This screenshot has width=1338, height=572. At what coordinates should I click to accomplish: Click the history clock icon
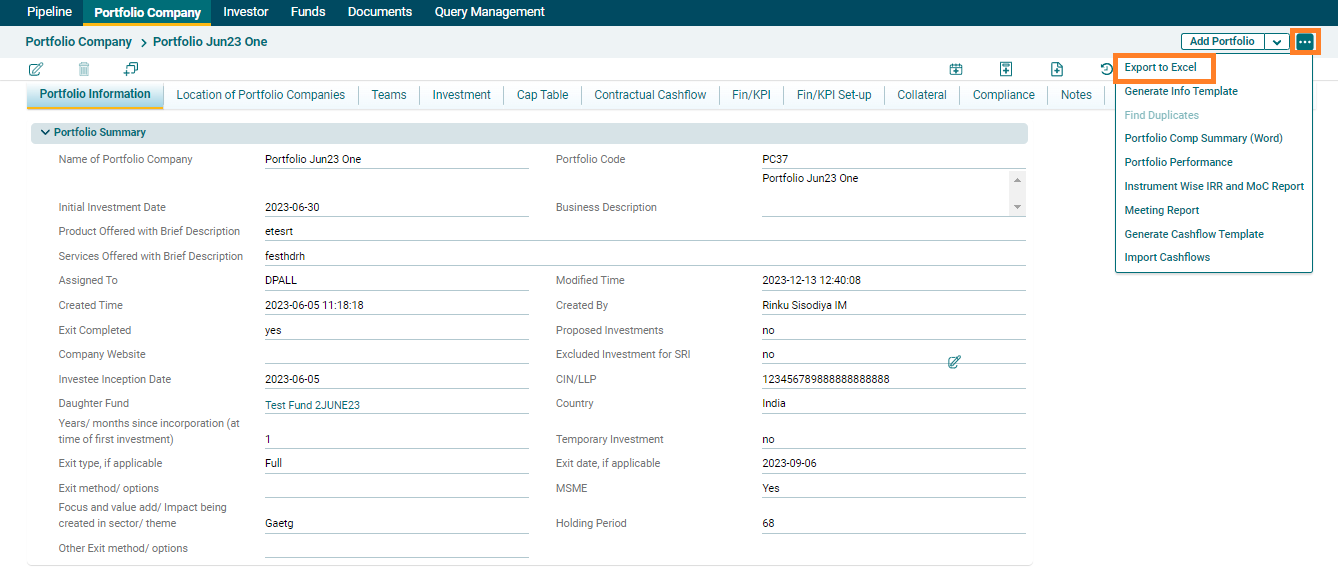point(1106,69)
